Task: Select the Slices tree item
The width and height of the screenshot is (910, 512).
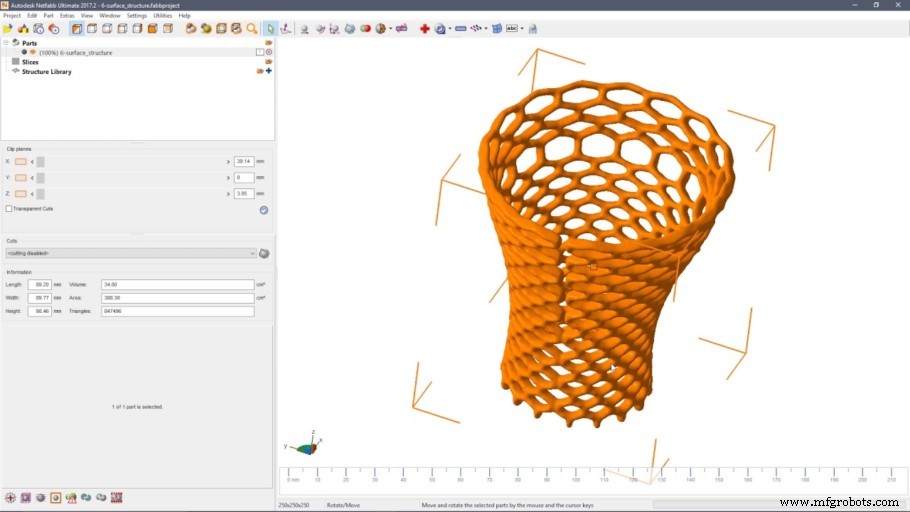Action: 30,62
